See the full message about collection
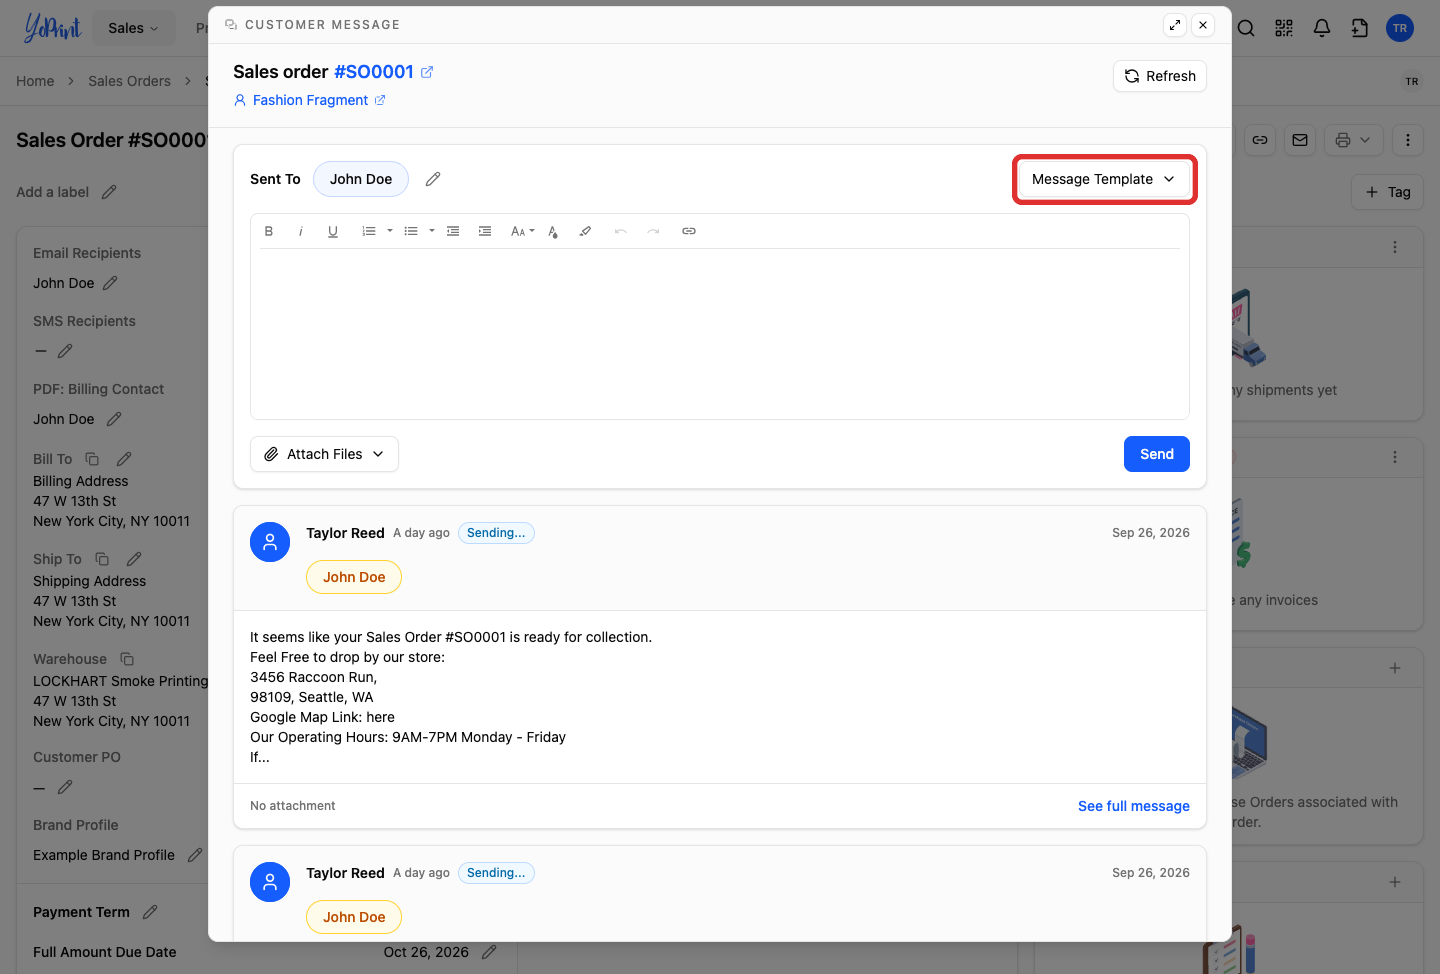Screen dimensions: 1440x974 click(1134, 806)
